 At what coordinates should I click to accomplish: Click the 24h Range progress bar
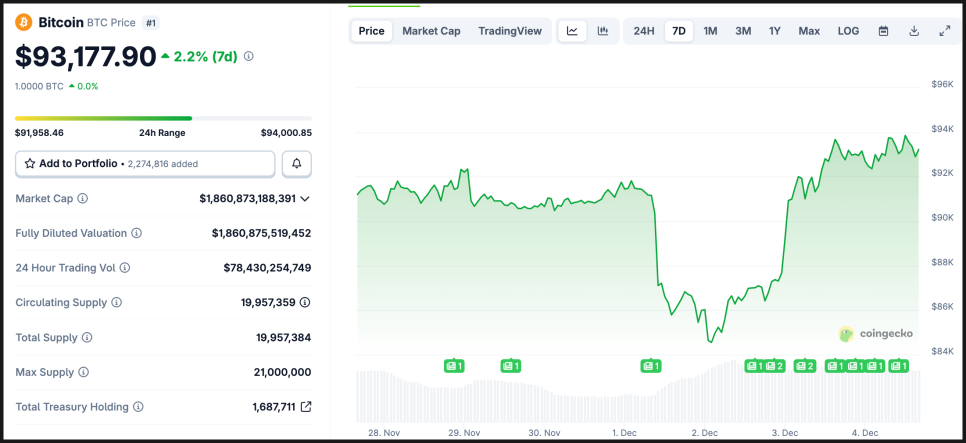[163, 119]
